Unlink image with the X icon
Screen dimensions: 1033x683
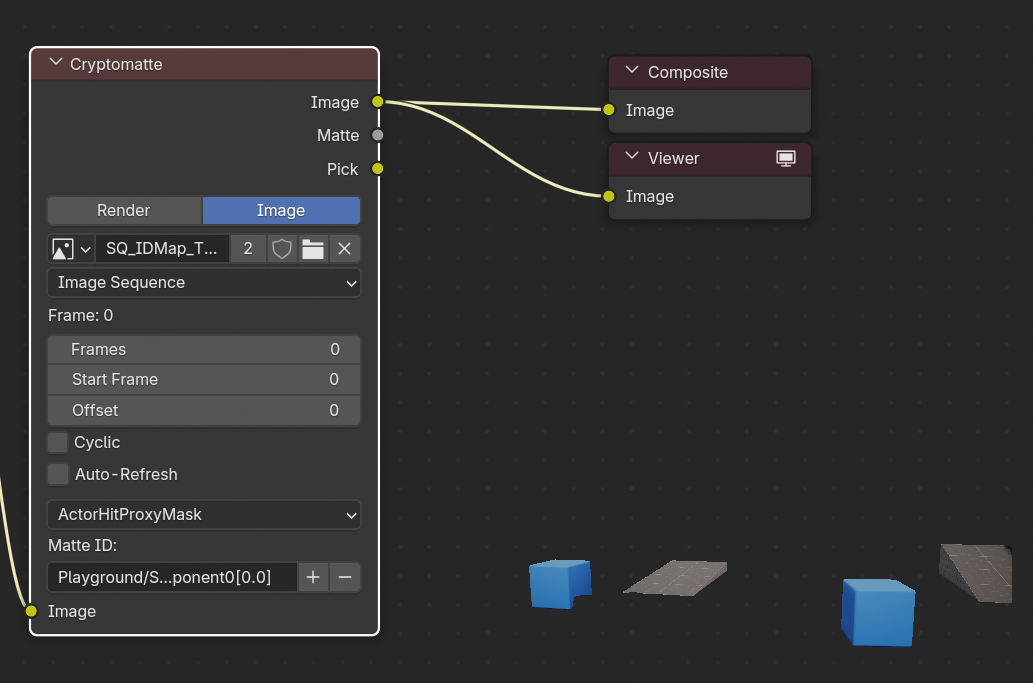coord(344,249)
